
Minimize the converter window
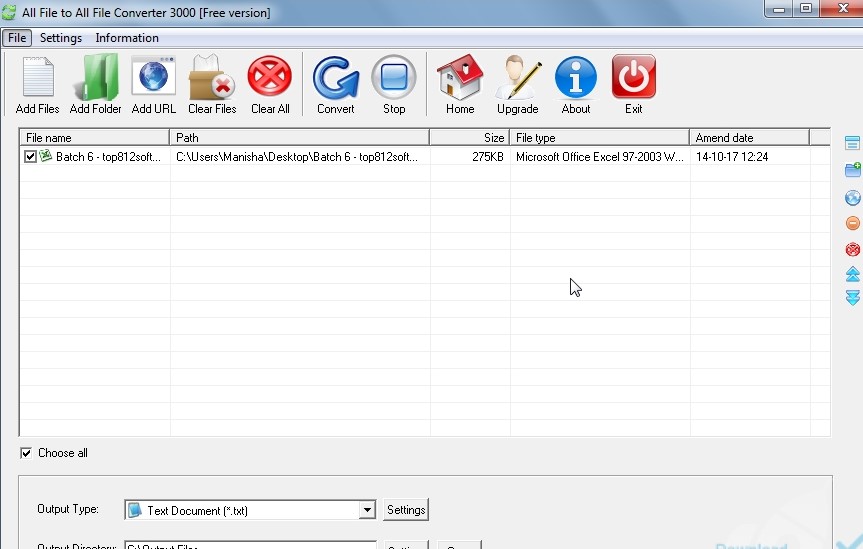pyautogui.click(x=779, y=9)
